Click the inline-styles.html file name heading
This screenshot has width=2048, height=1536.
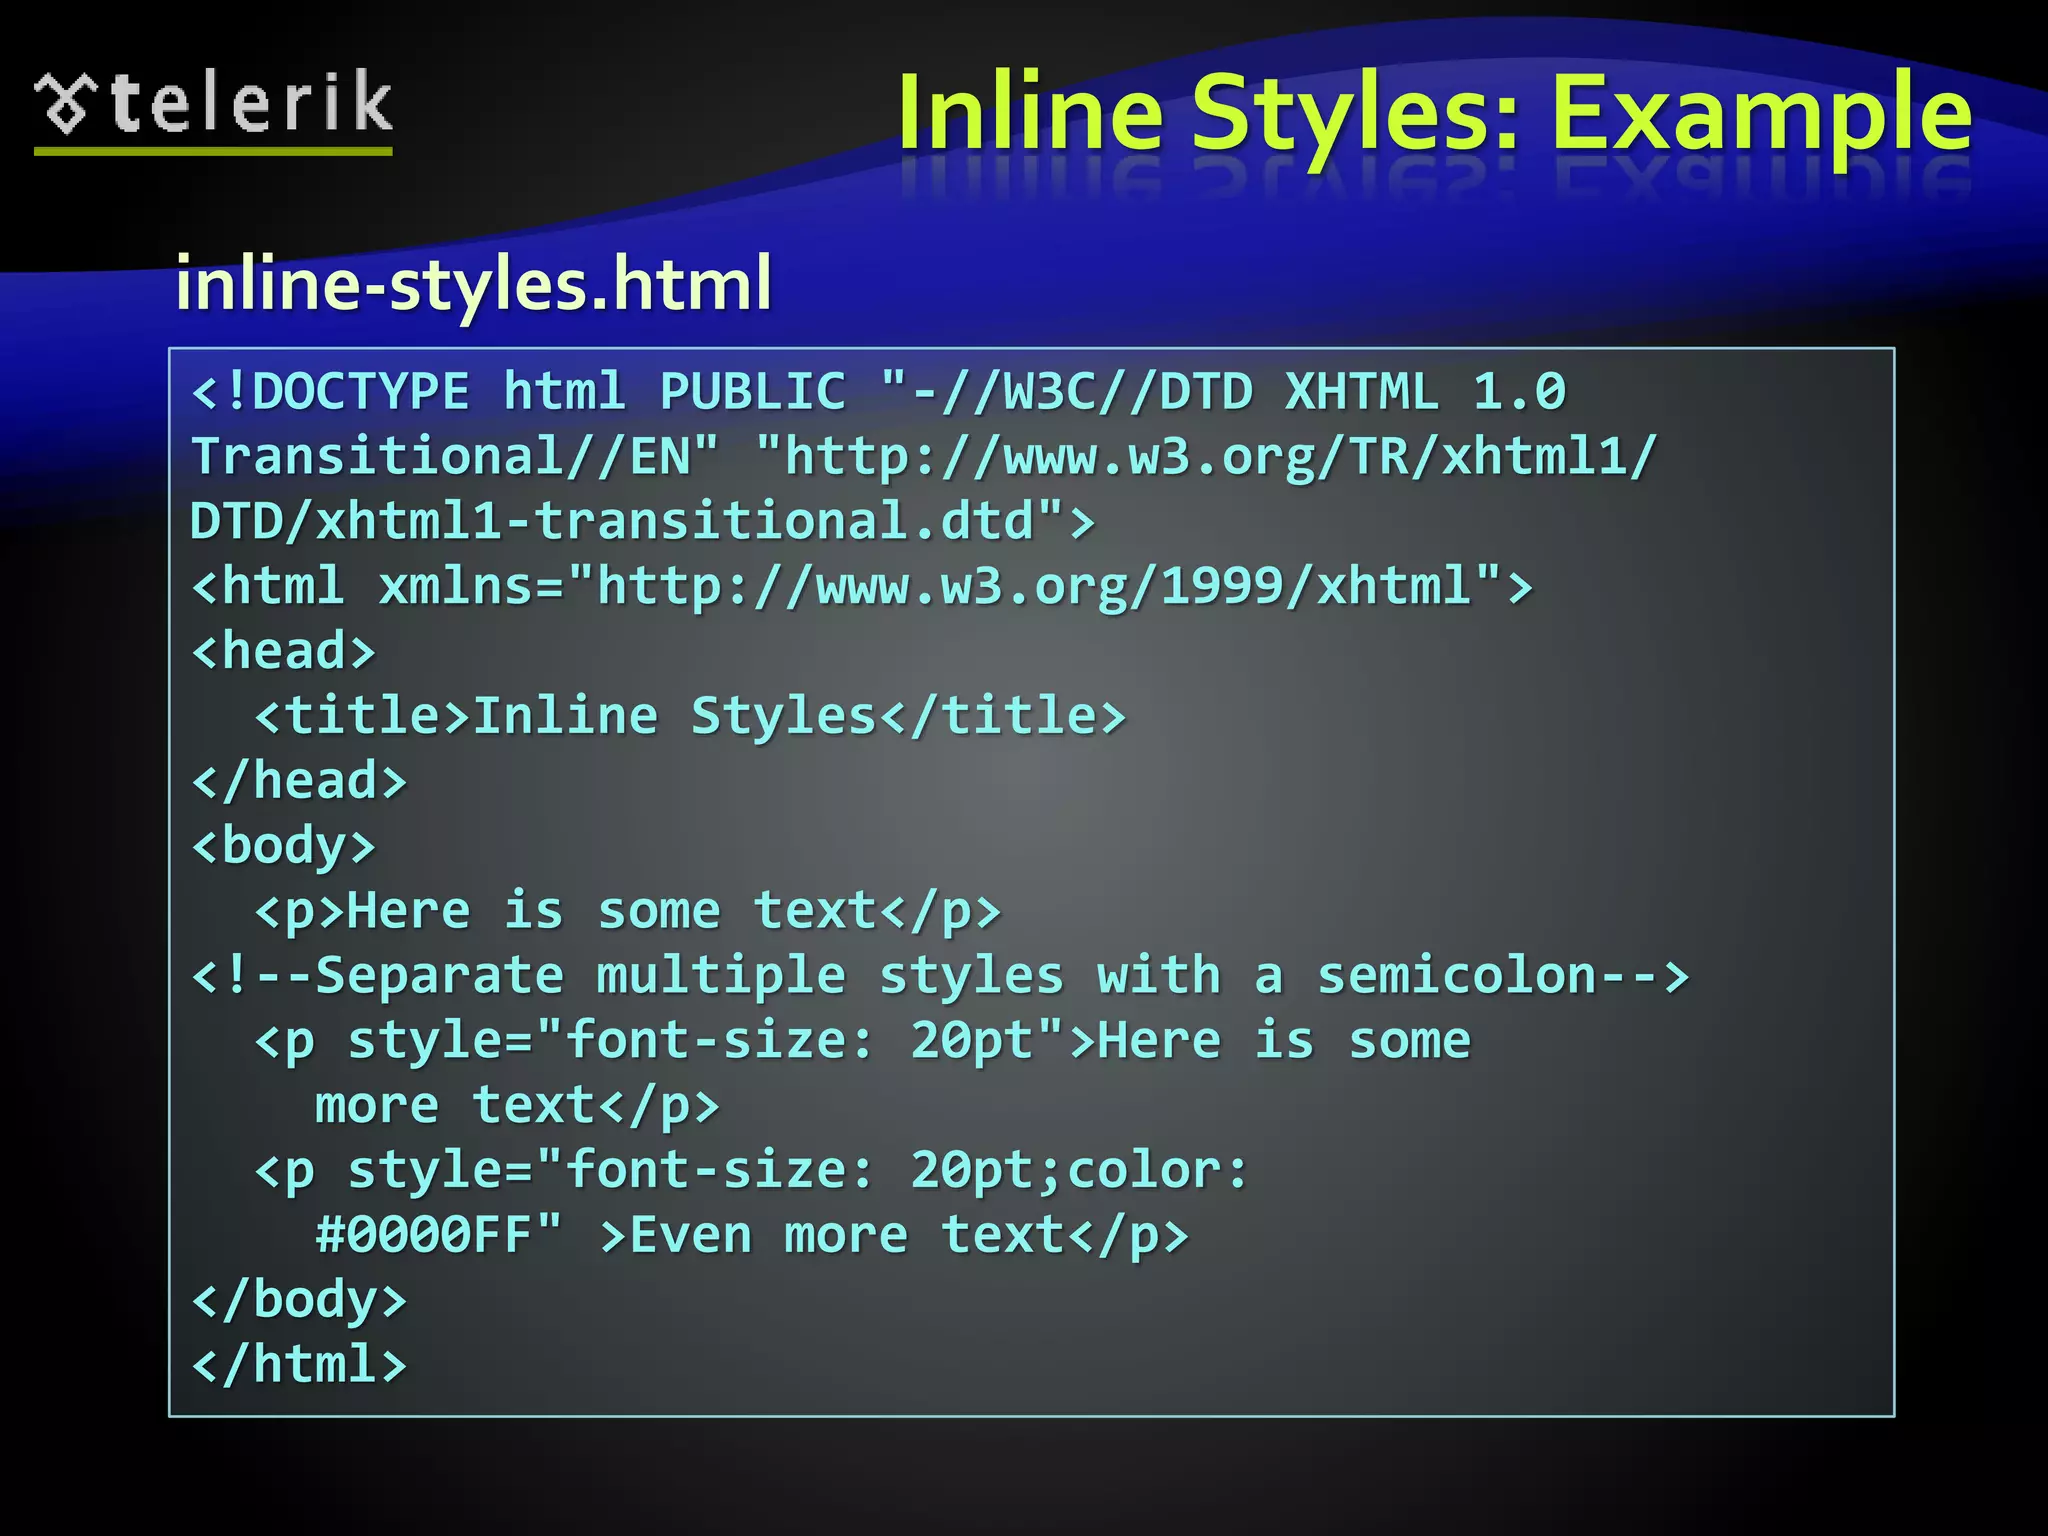pyautogui.click(x=473, y=283)
